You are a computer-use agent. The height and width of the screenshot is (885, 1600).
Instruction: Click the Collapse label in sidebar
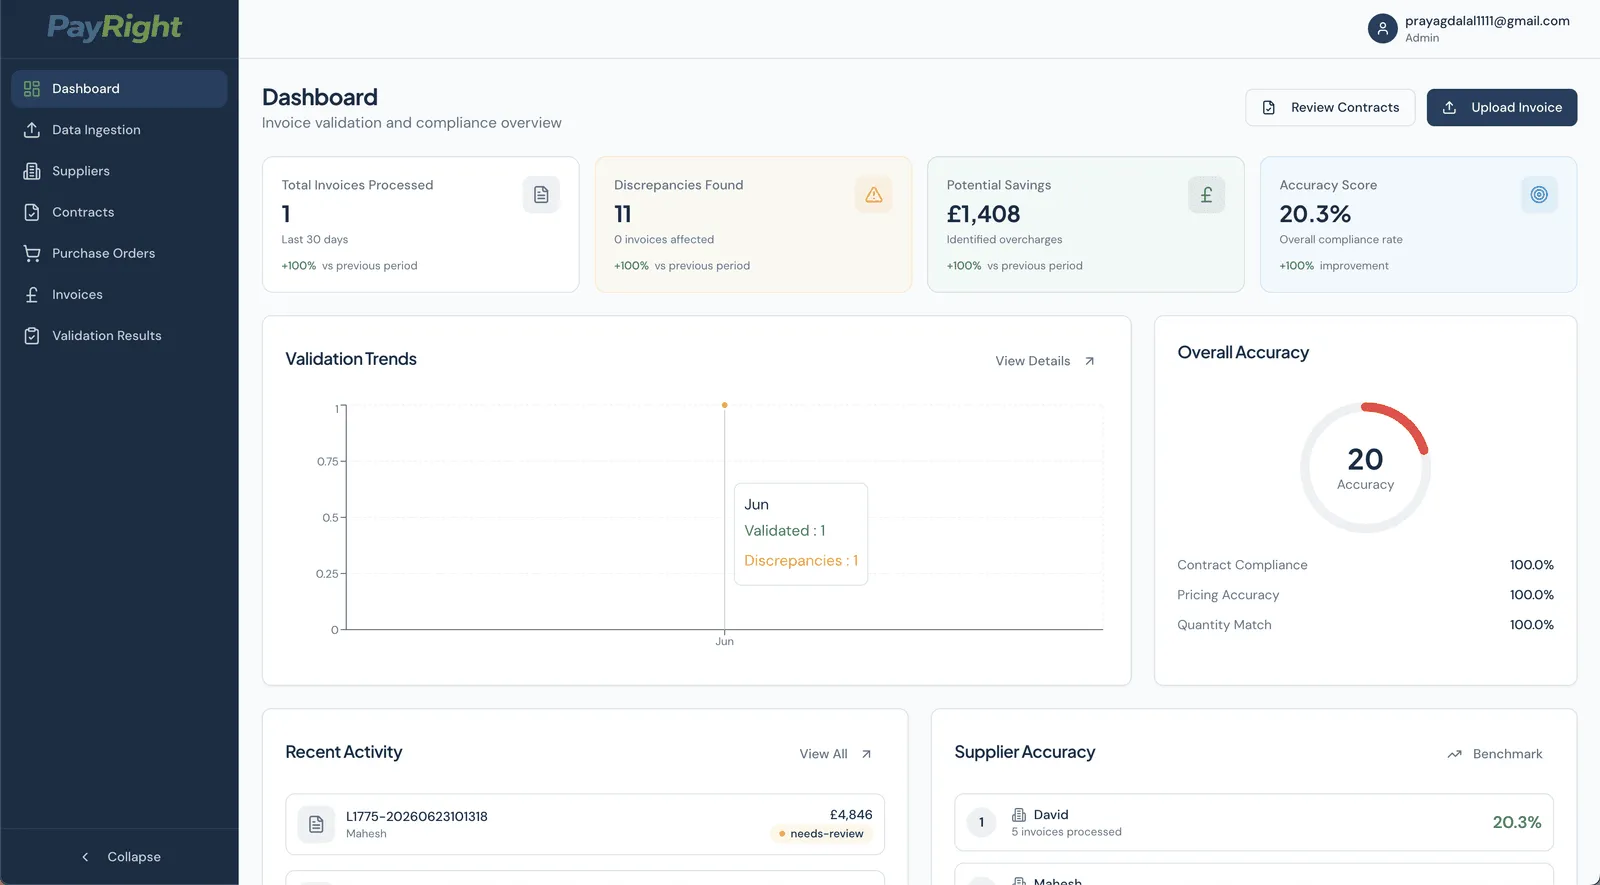[134, 857]
